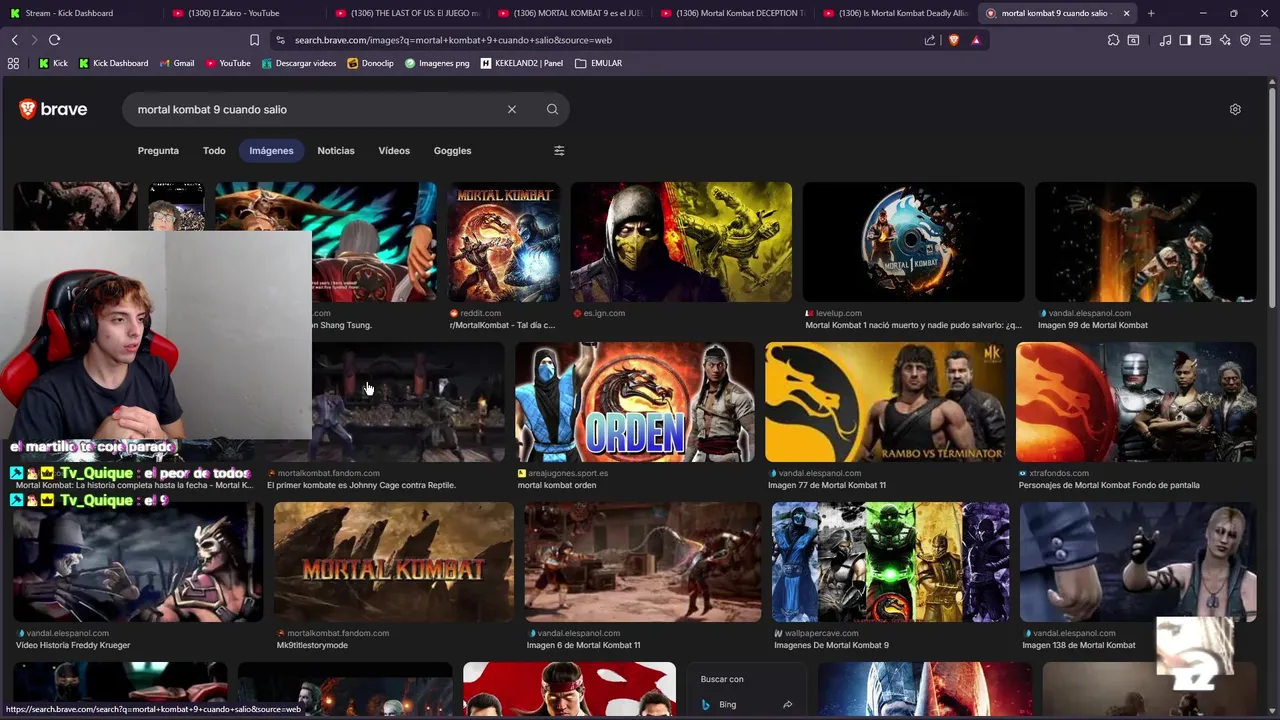Image resolution: width=1280 pixels, height=720 pixels.
Task: Open the tab search icon in toolbar
Action: click(x=1133, y=40)
